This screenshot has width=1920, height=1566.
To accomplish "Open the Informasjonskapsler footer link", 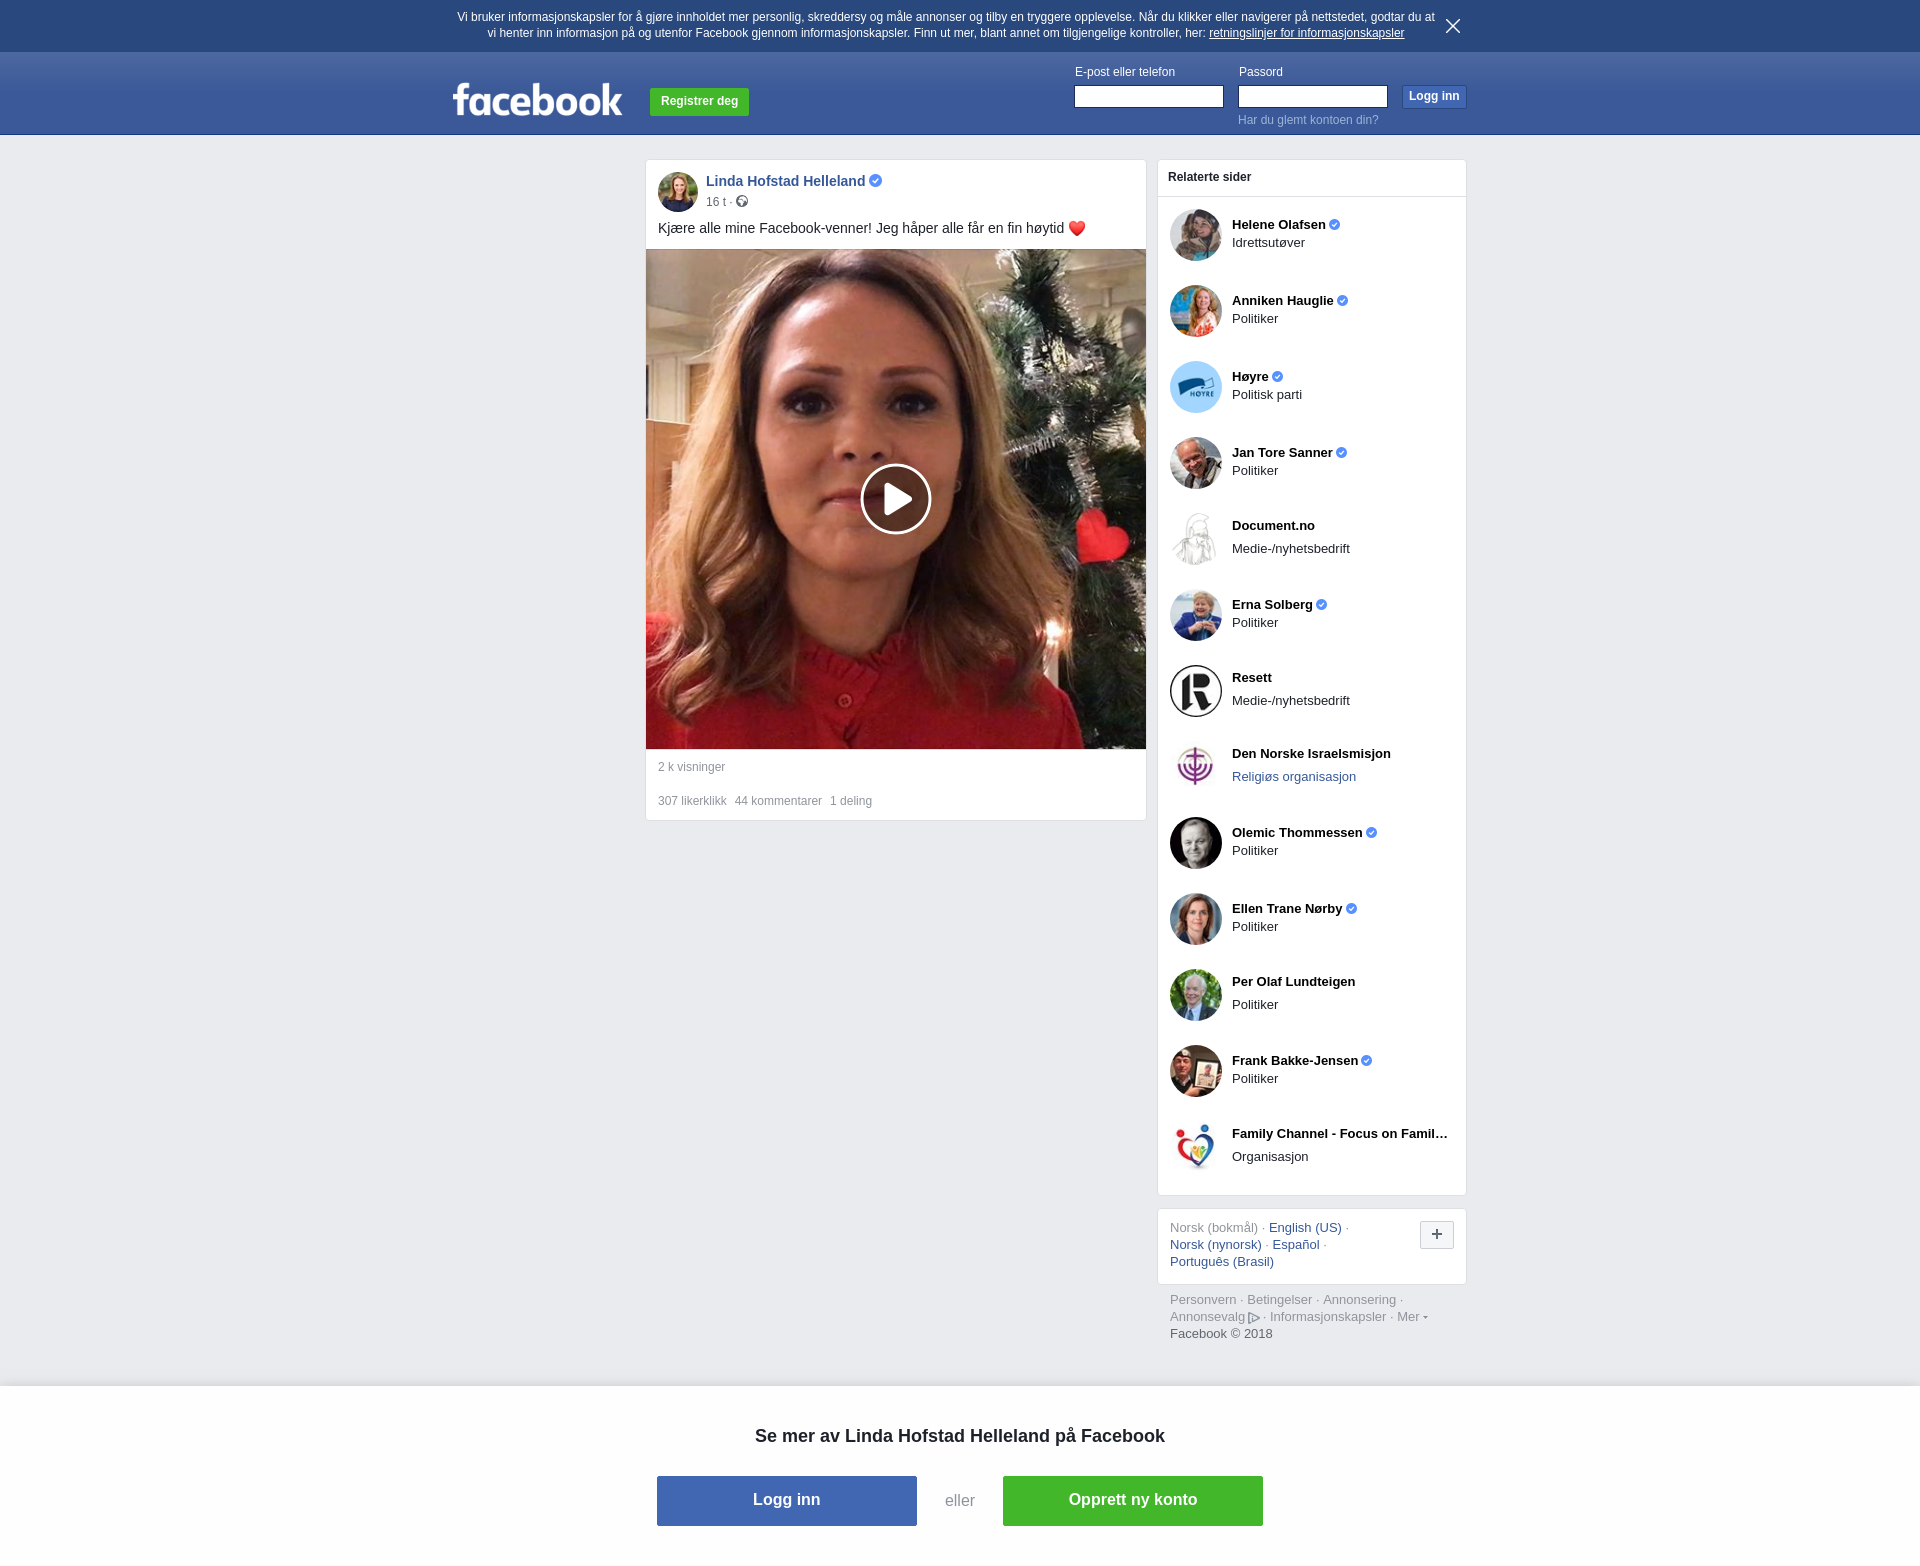I will click(1328, 1317).
